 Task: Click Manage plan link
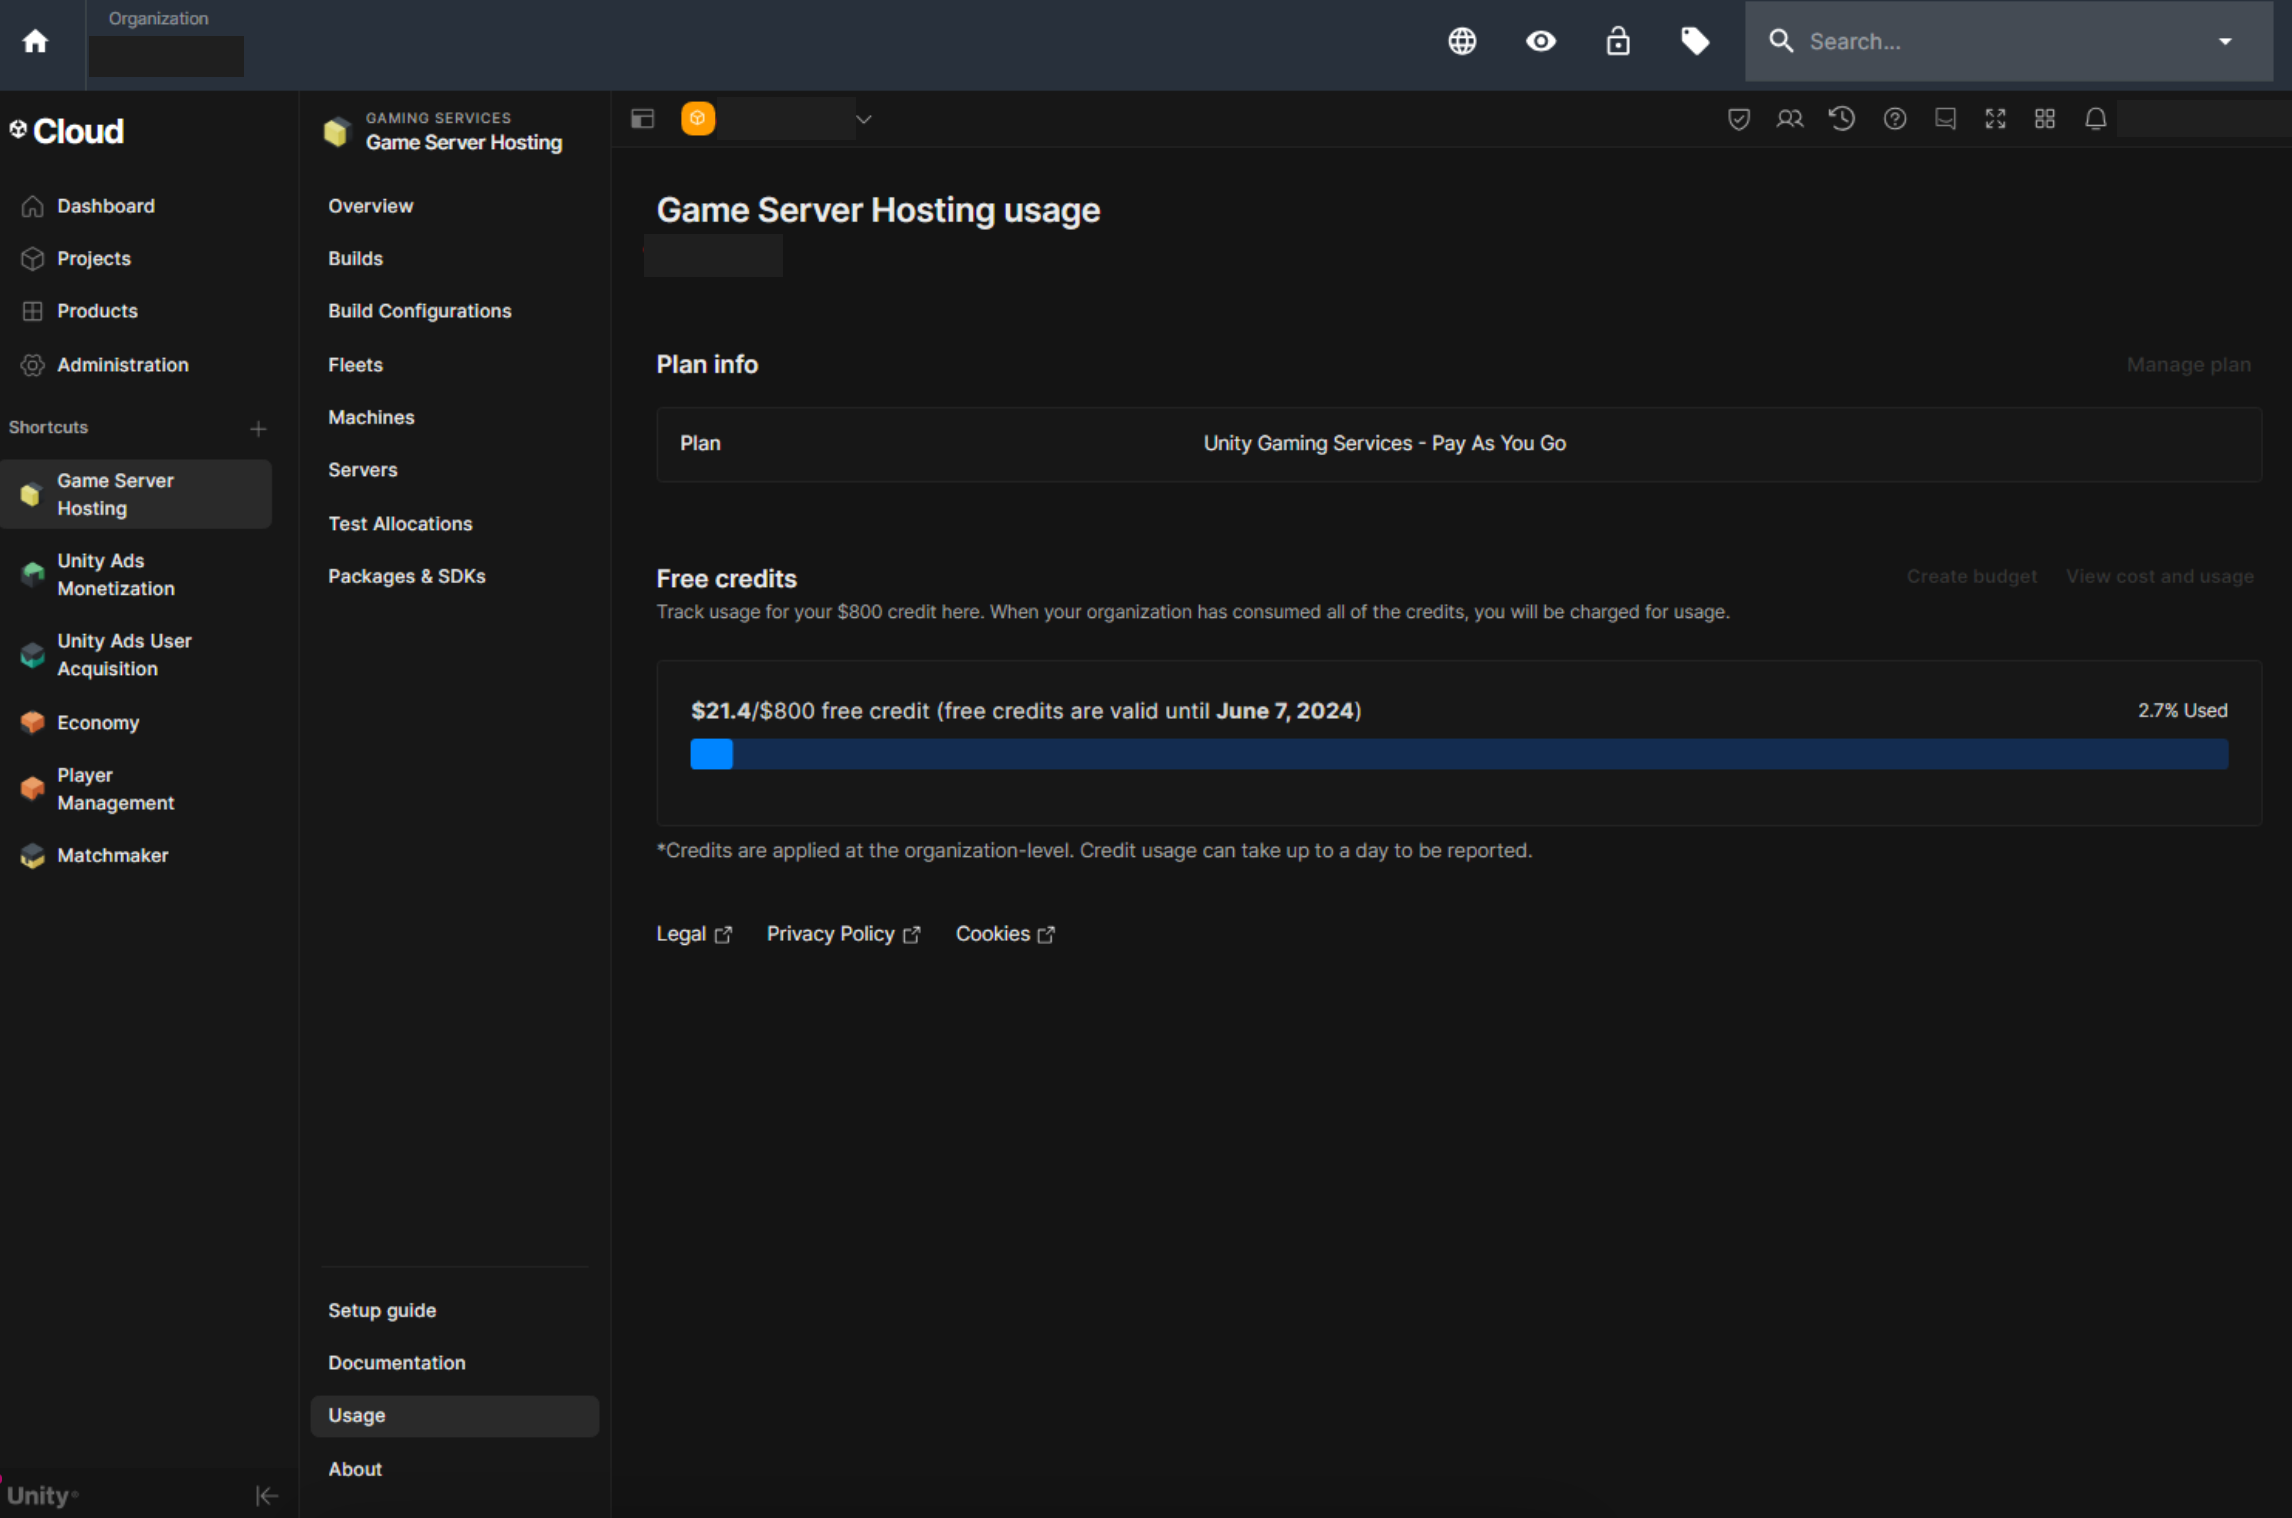tap(2188, 365)
